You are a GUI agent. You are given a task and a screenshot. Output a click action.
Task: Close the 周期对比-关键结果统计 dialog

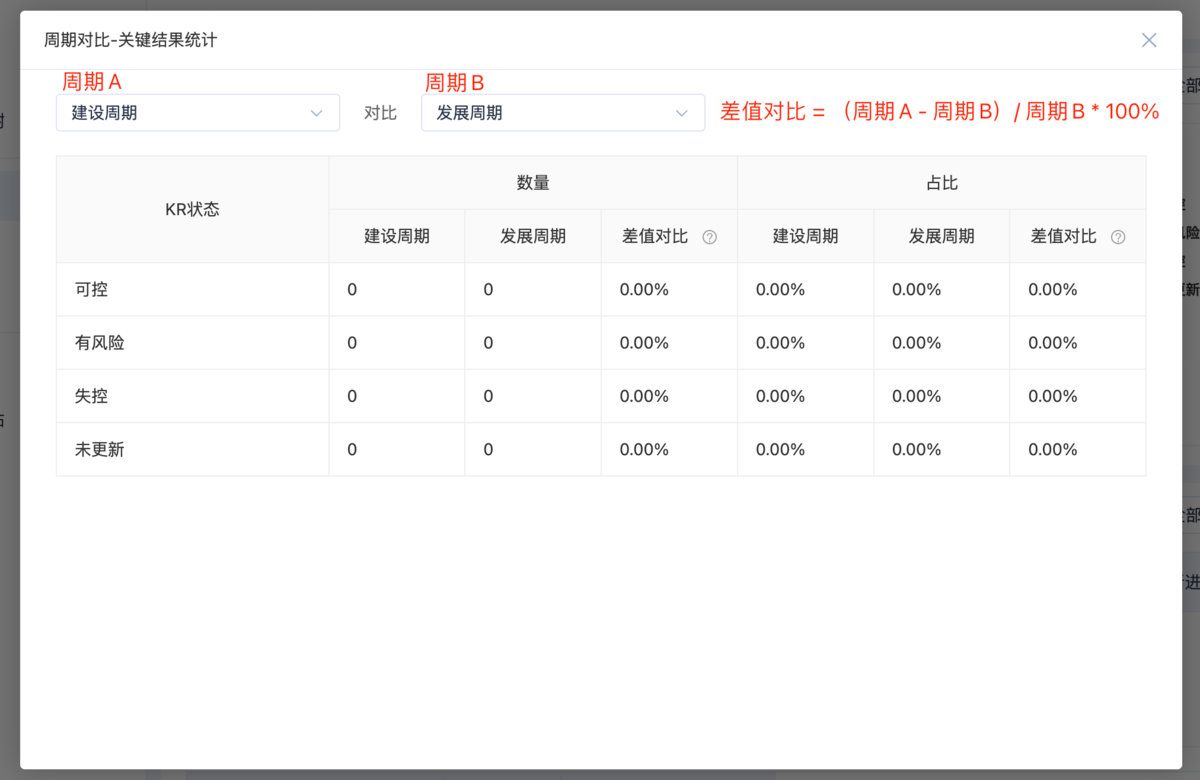coord(1149,40)
